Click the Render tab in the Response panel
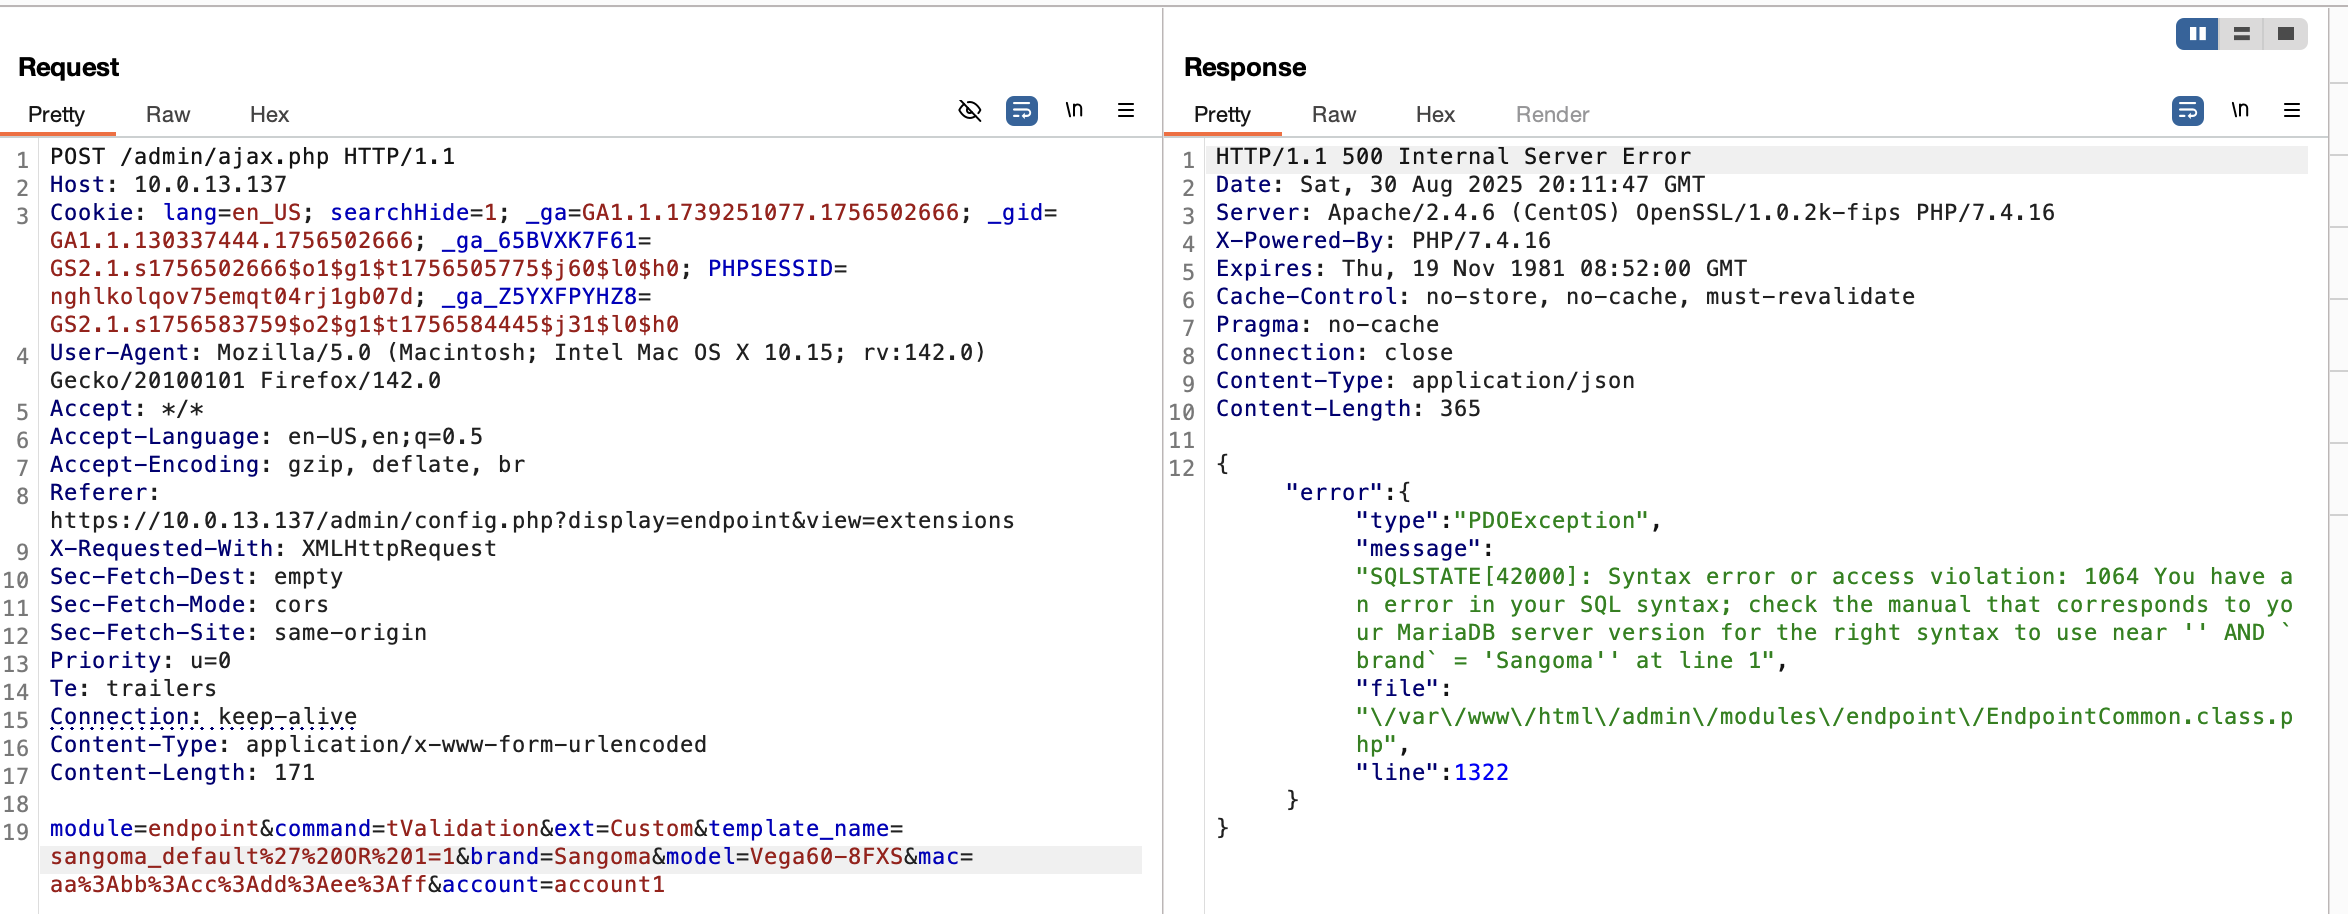 click(x=1551, y=114)
